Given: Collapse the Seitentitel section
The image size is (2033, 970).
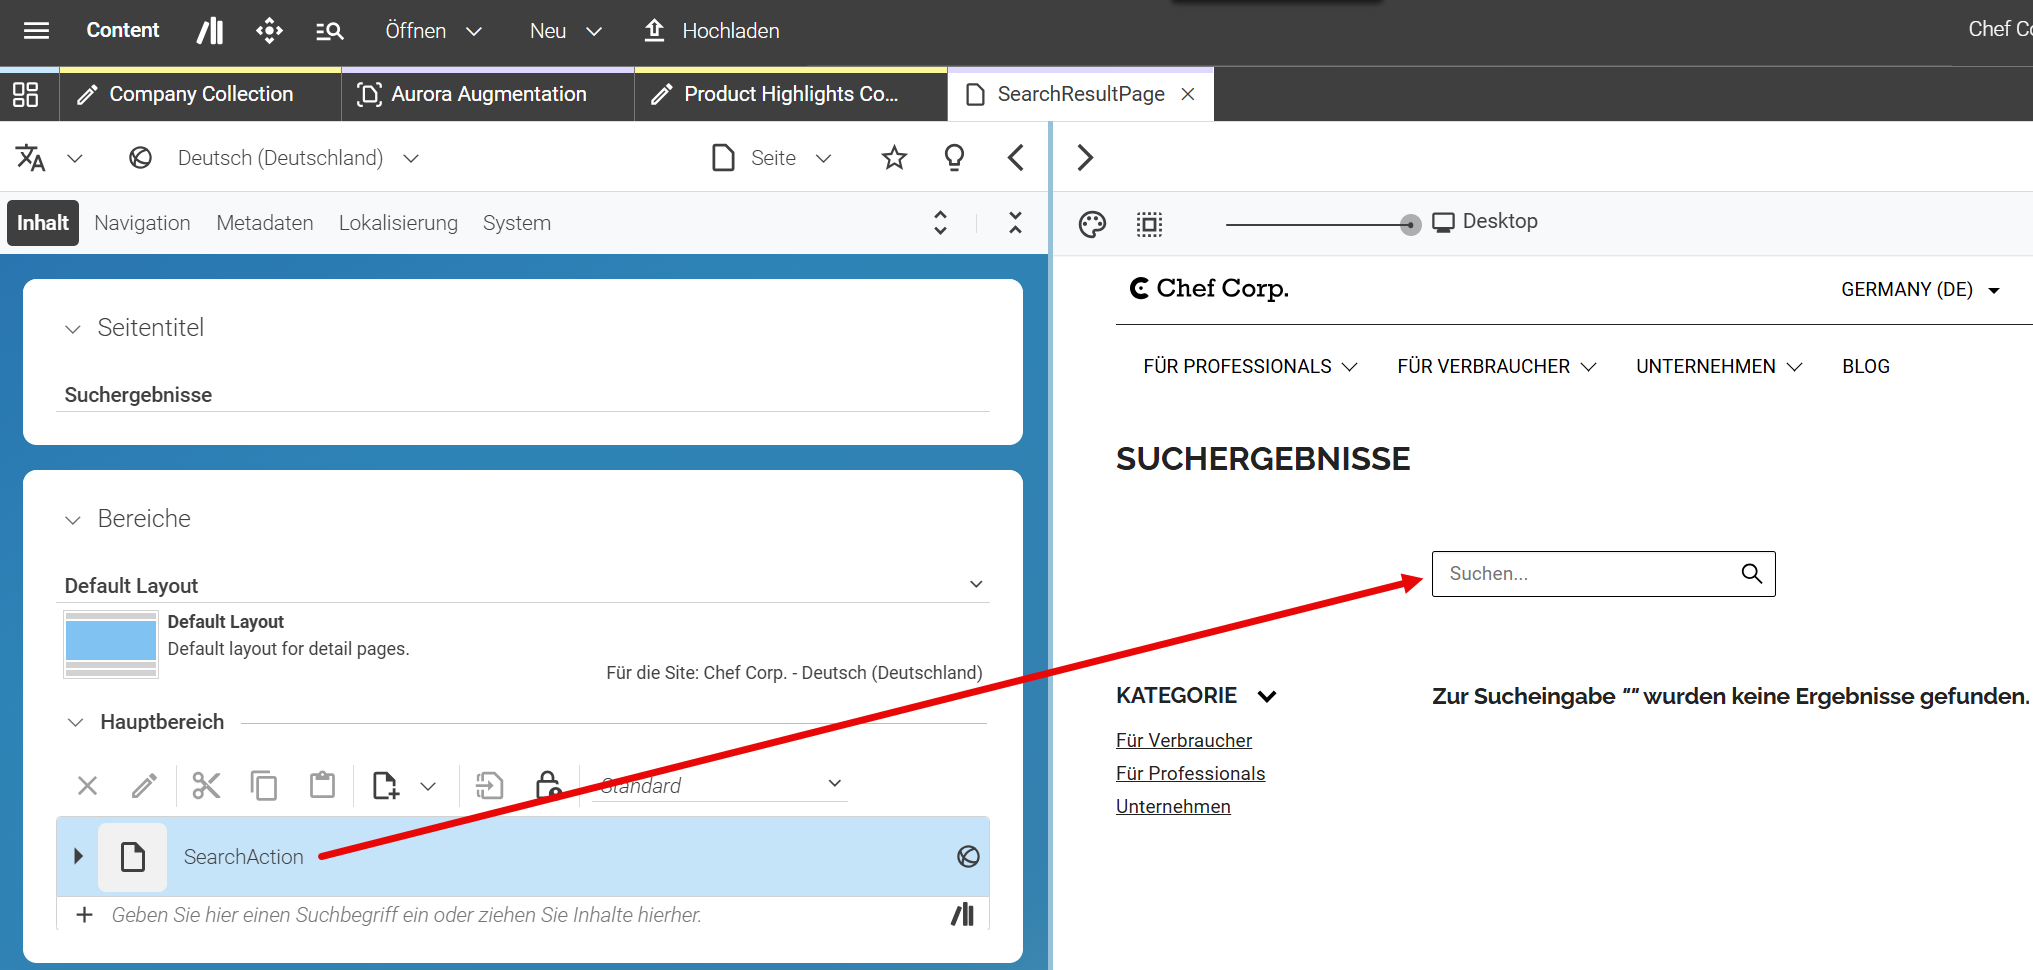Looking at the screenshot, I should [73, 328].
